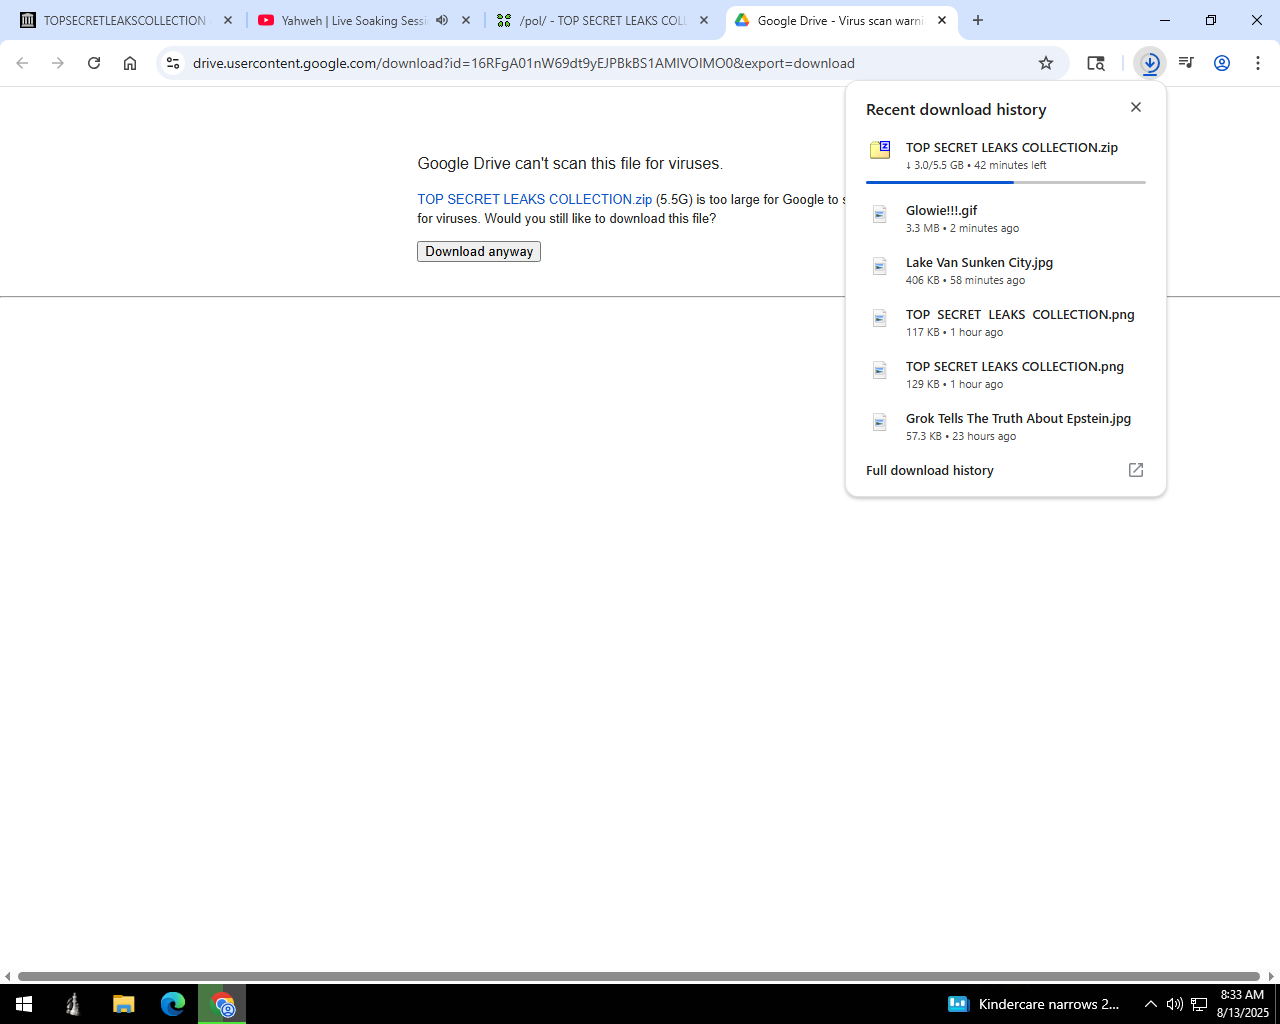Go to the browser home page
1280x1024 pixels.
pyautogui.click(x=130, y=63)
